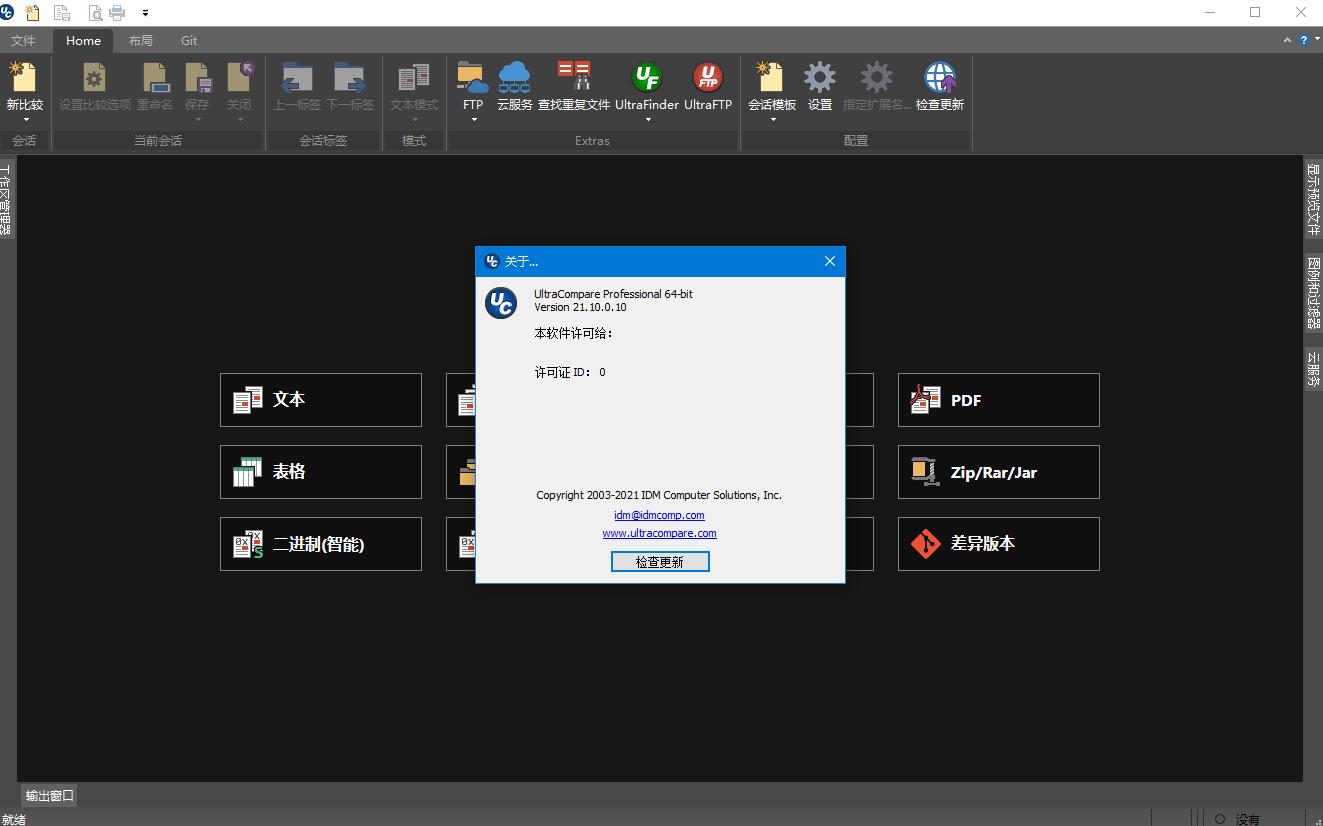Start a 二进制(智能) binary comparison

(x=321, y=544)
